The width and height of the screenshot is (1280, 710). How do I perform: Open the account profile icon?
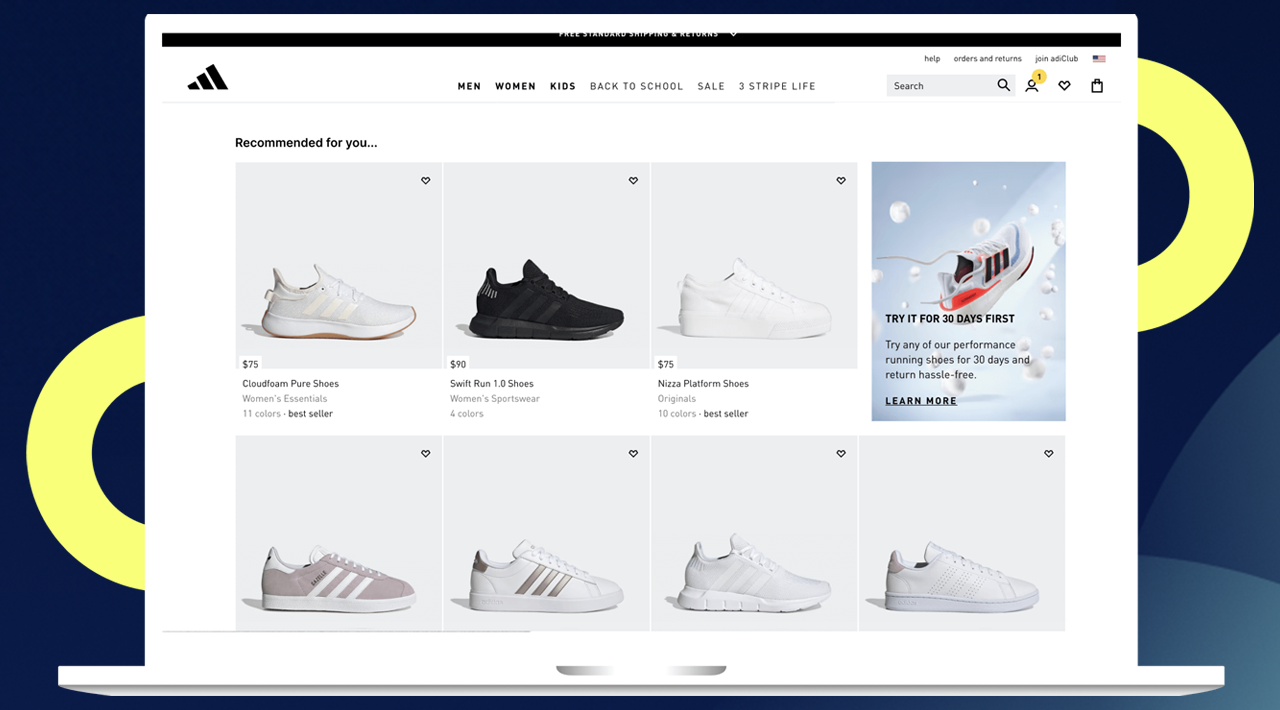tap(1032, 86)
